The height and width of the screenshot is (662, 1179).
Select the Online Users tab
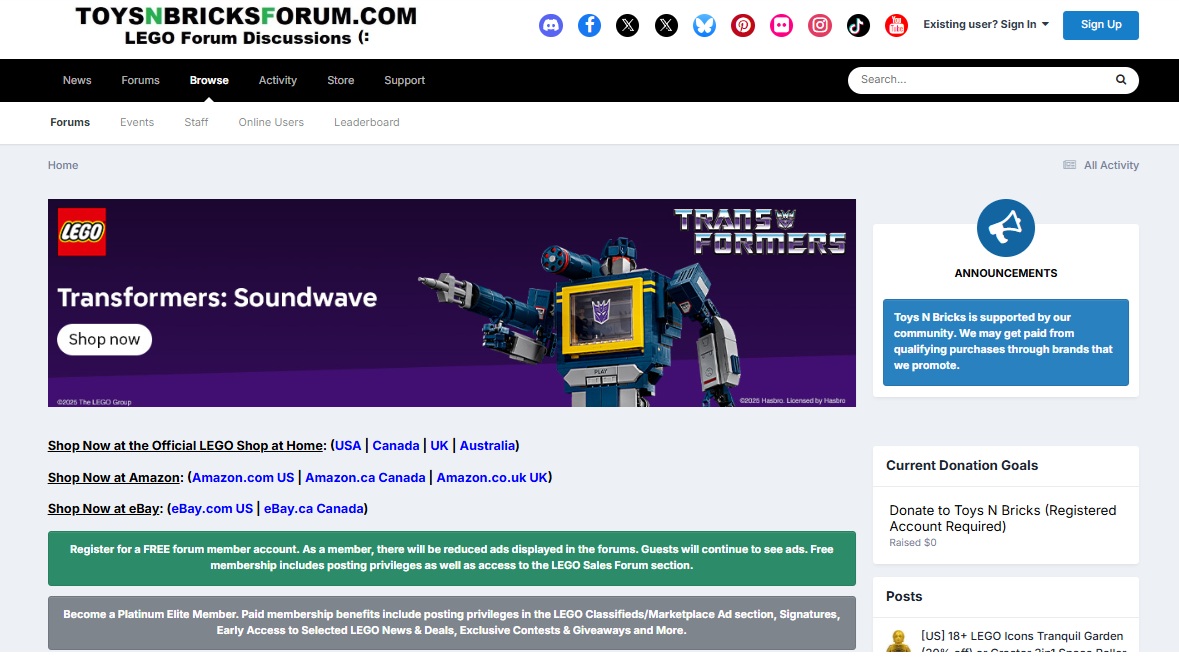[x=271, y=123]
